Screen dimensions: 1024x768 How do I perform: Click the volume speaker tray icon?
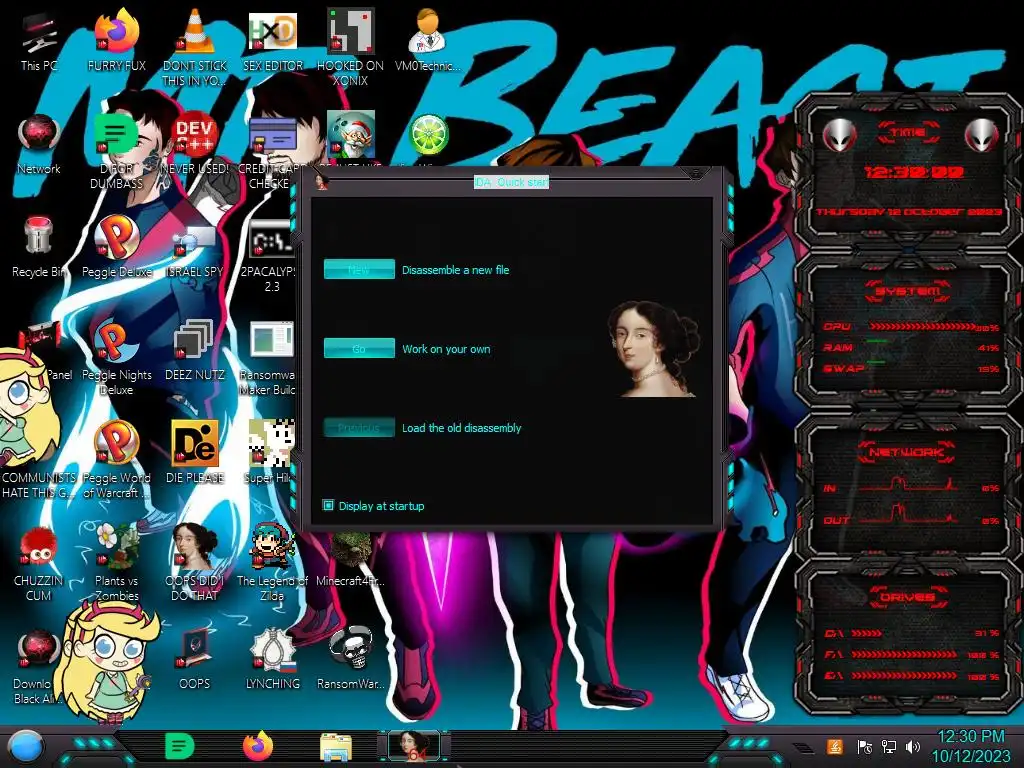(914, 746)
